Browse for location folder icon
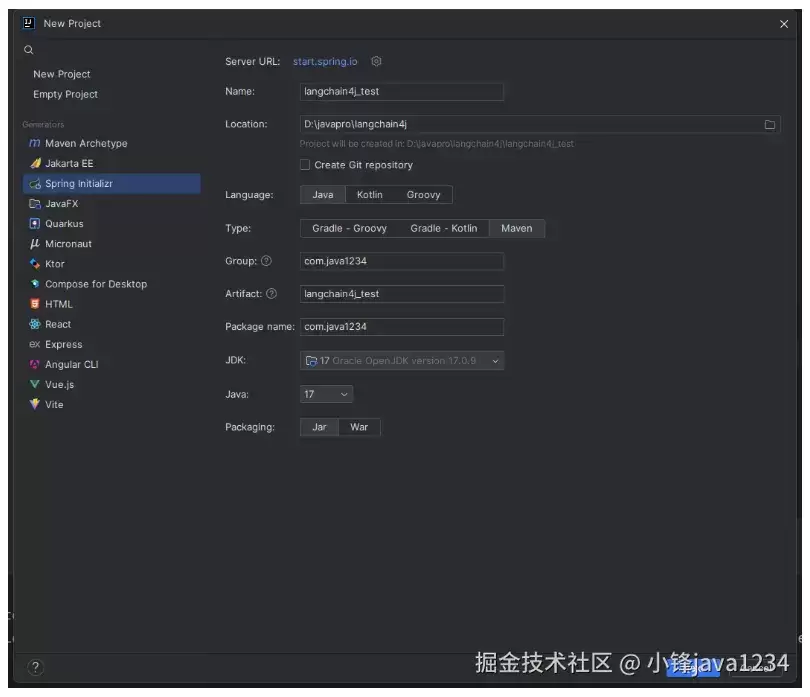 (769, 125)
